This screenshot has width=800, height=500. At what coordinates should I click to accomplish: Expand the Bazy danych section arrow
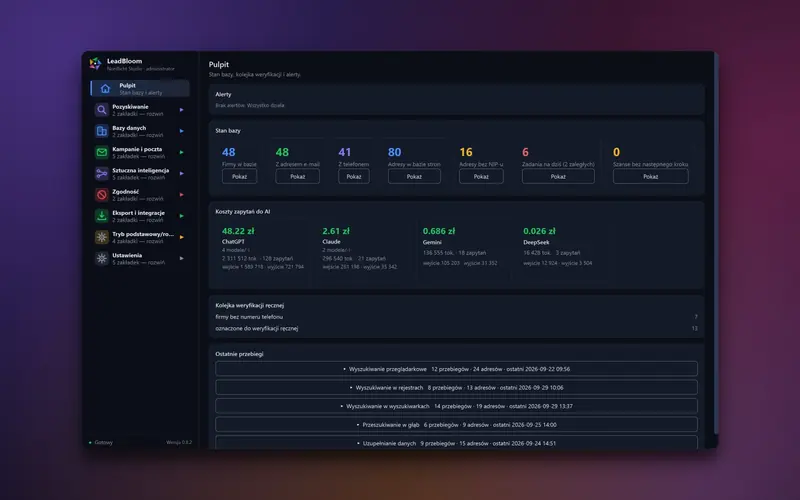click(182, 131)
